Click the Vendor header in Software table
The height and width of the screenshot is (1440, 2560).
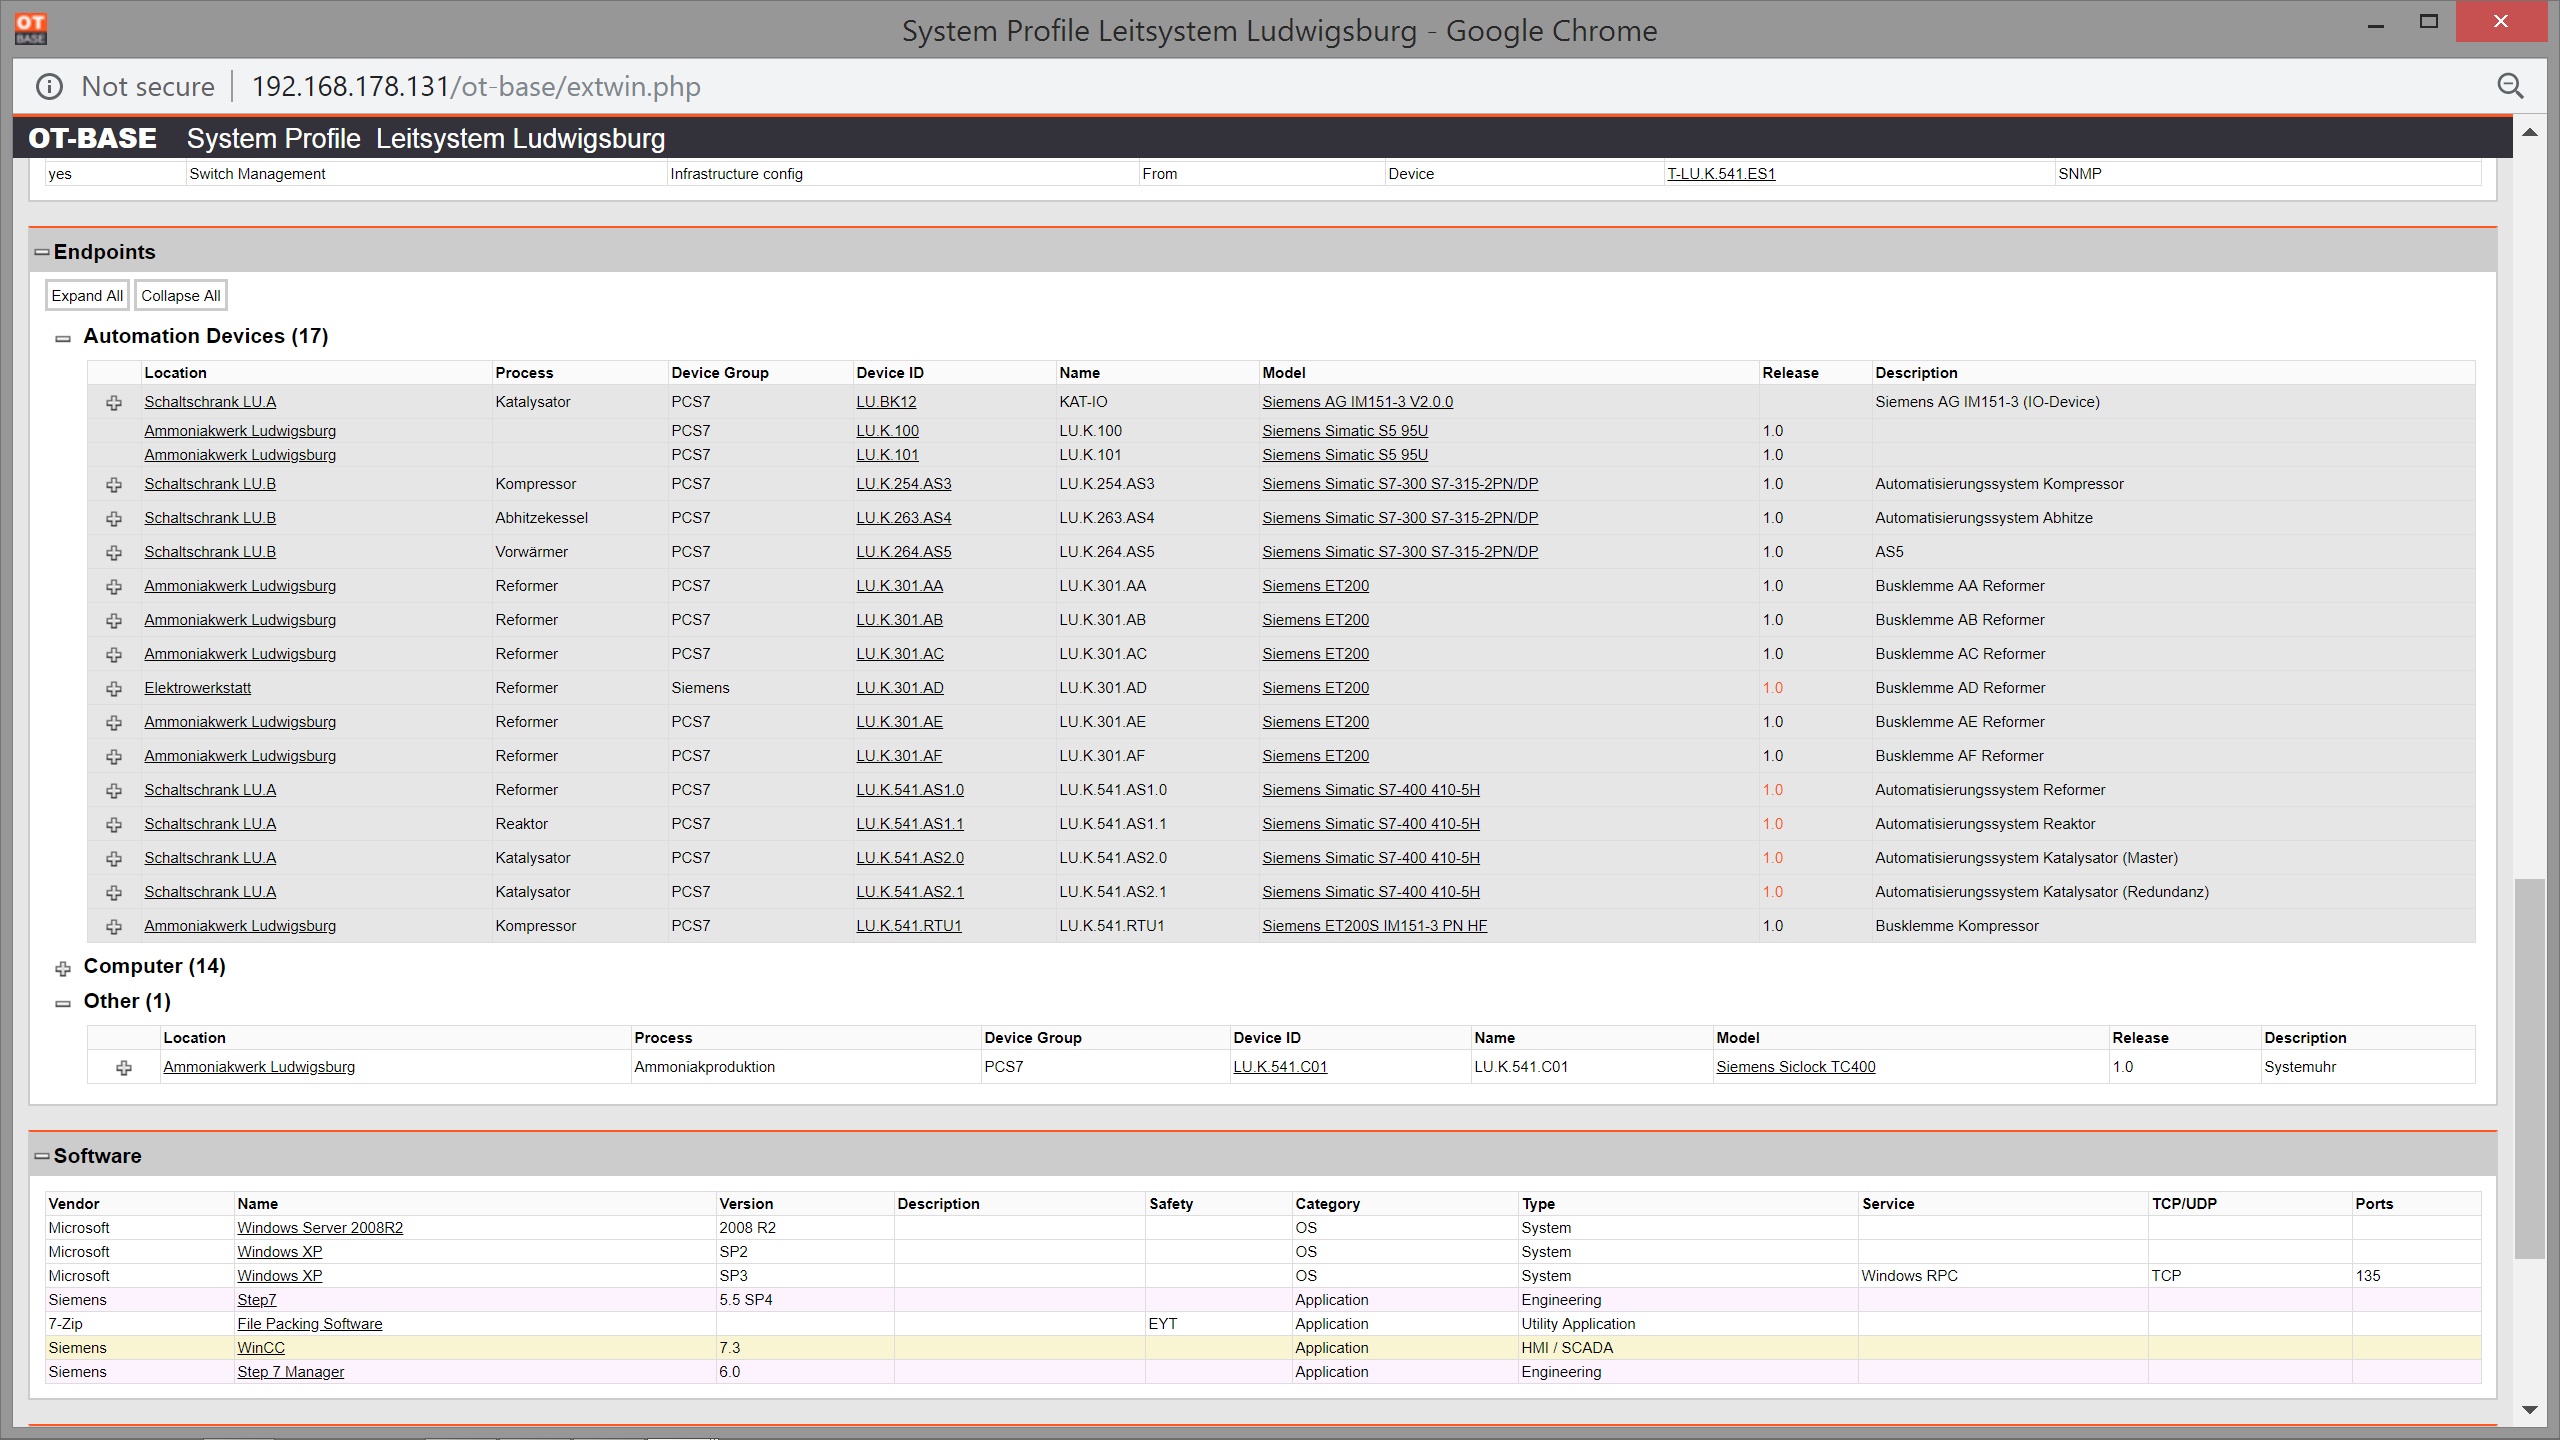(74, 1204)
